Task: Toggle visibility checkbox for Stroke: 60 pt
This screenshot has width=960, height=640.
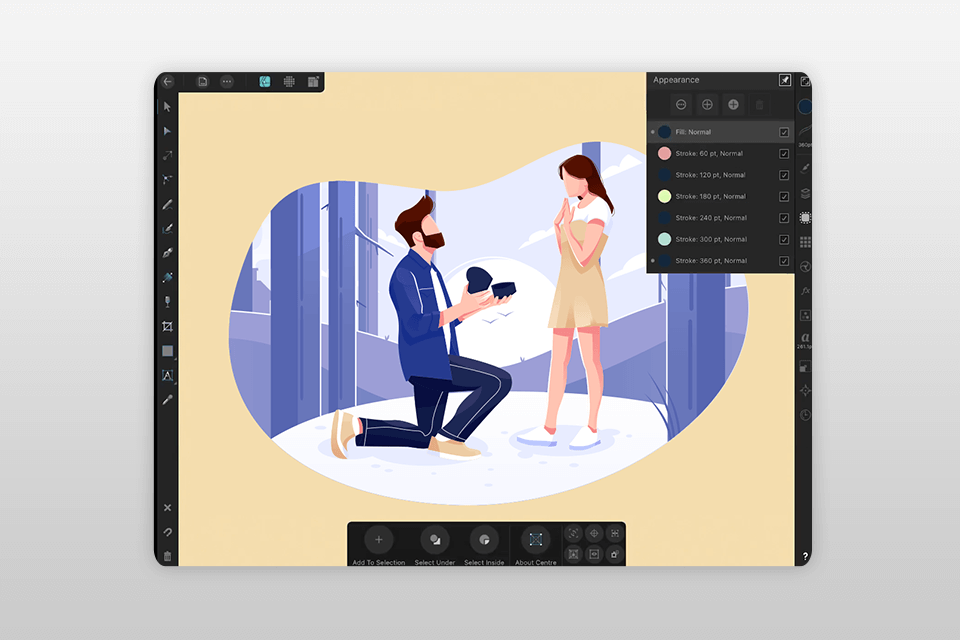Action: pyautogui.click(x=783, y=153)
